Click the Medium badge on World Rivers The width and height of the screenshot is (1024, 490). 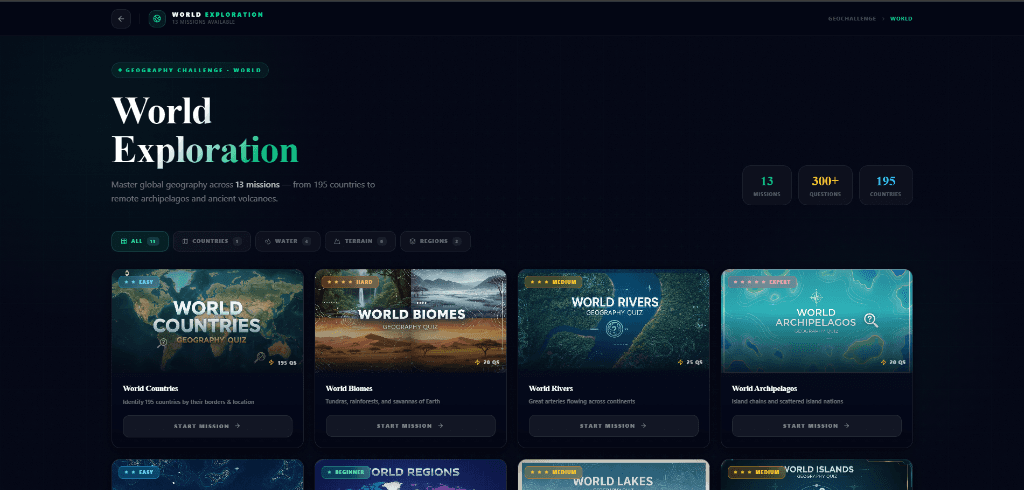(x=553, y=282)
